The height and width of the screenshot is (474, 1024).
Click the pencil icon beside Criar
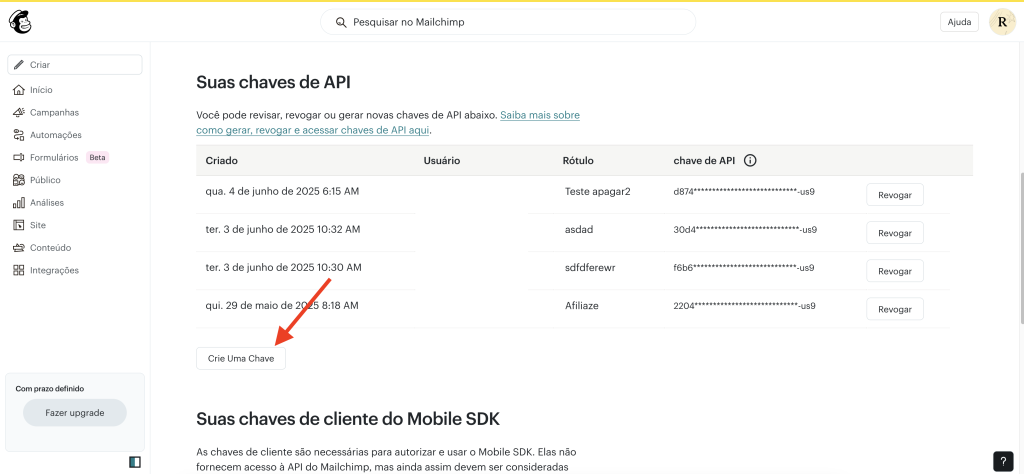[19, 65]
